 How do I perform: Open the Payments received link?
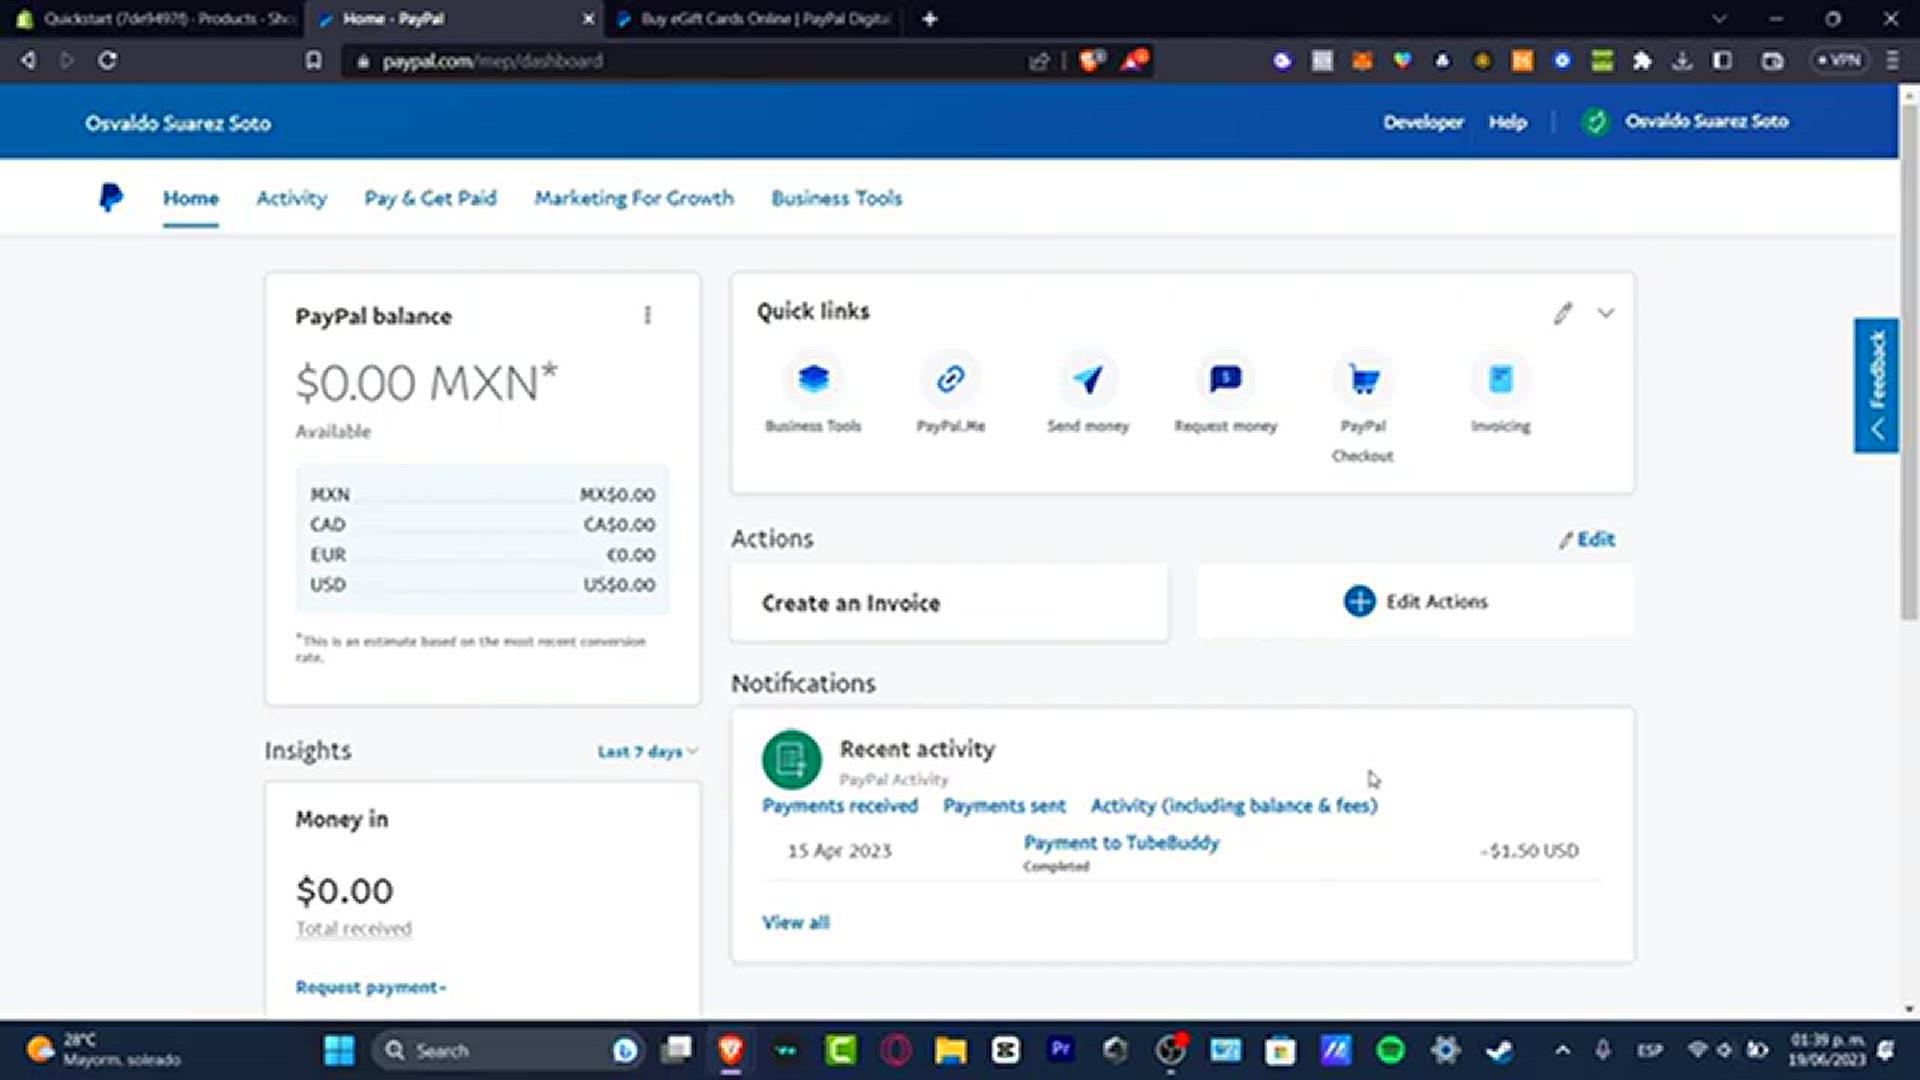click(840, 806)
